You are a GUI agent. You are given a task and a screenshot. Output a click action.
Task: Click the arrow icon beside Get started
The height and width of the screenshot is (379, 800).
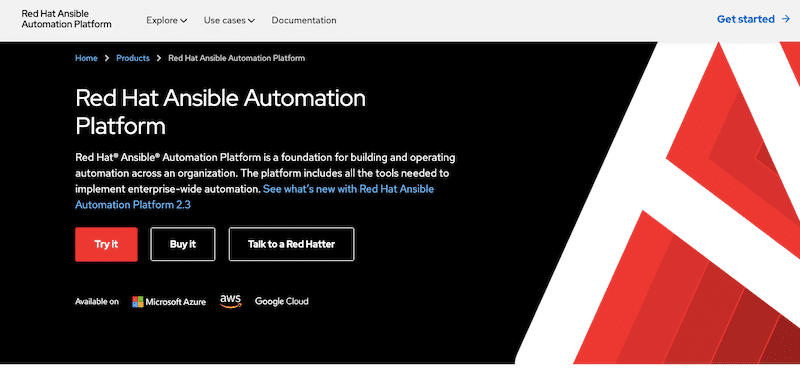tap(785, 19)
